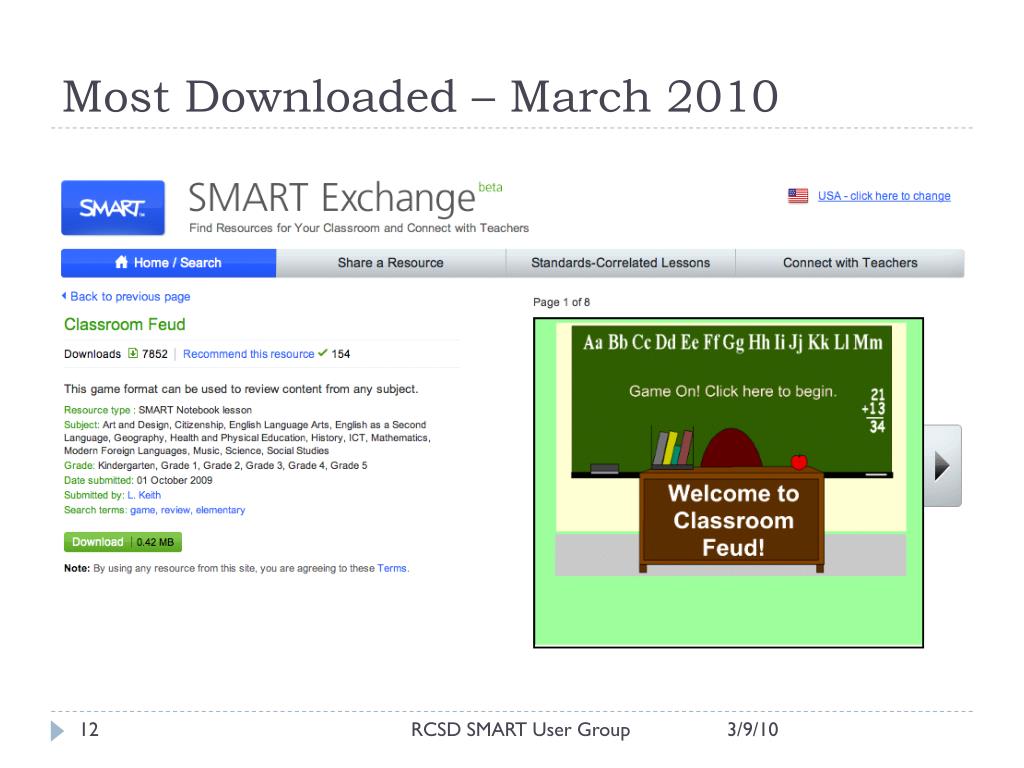Screen dimensions: 1024x768
Task: Click the green recommend checkmark icon
Action: (x=323, y=353)
